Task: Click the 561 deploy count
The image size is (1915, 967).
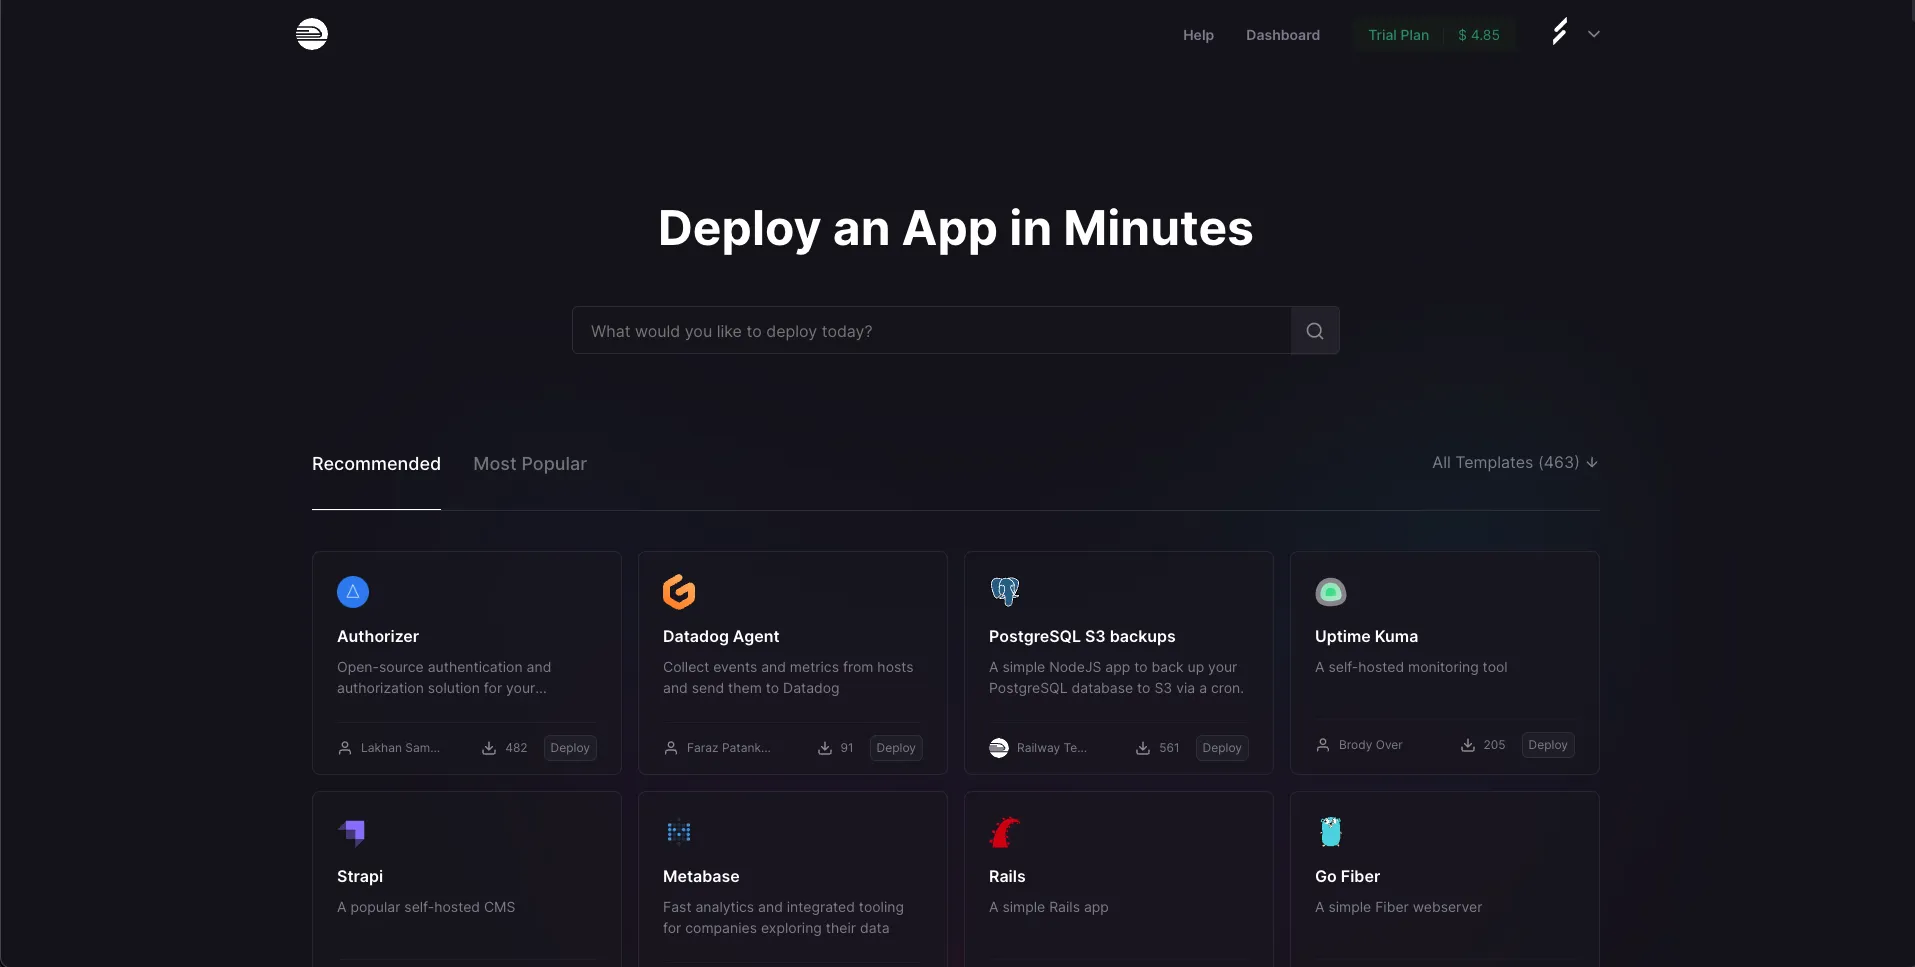Action: click(1169, 748)
